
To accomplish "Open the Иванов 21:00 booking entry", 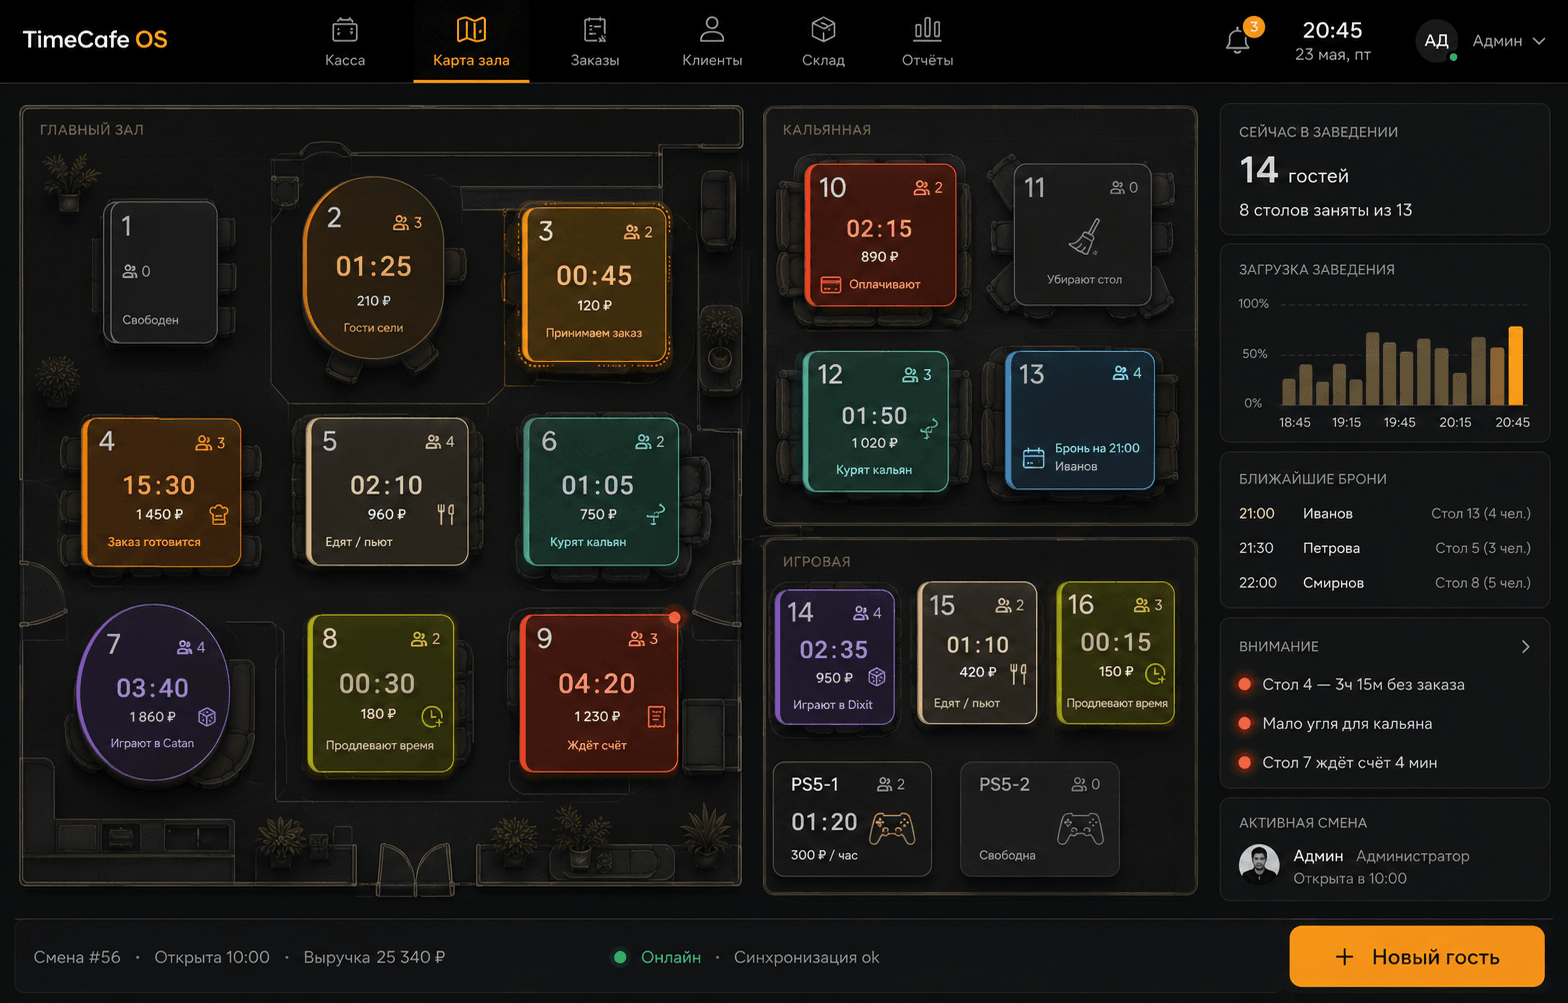I will tap(1385, 513).
